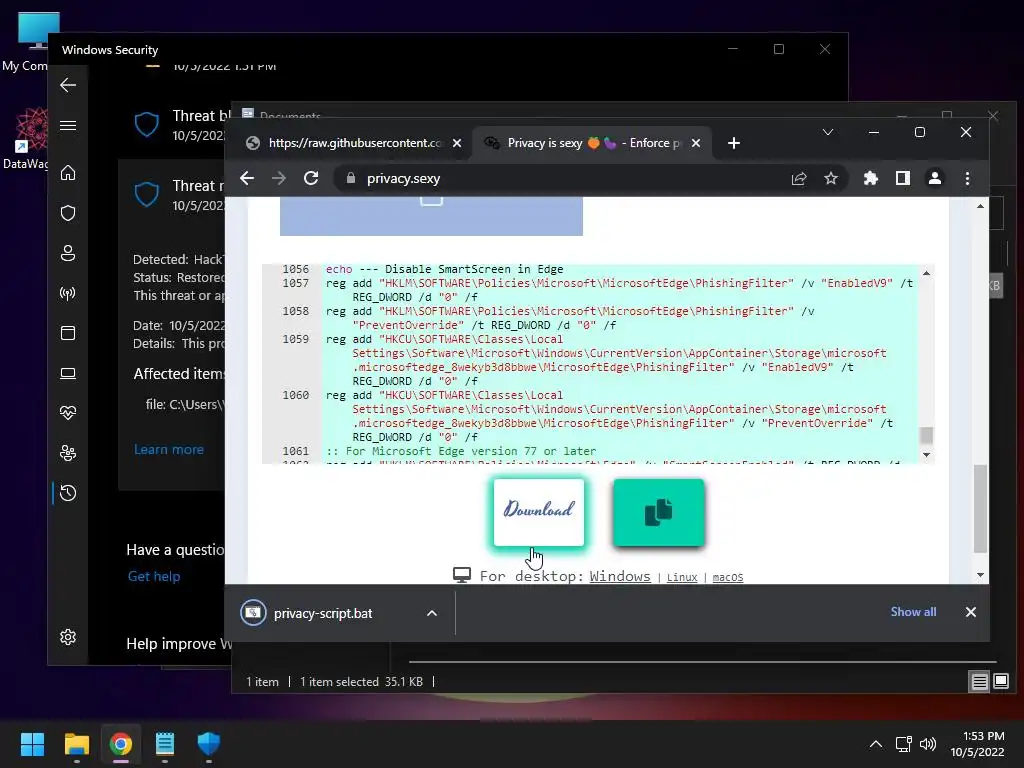The height and width of the screenshot is (768, 1024).
Task: Open Chrome three-dot menu
Action: tap(967, 178)
